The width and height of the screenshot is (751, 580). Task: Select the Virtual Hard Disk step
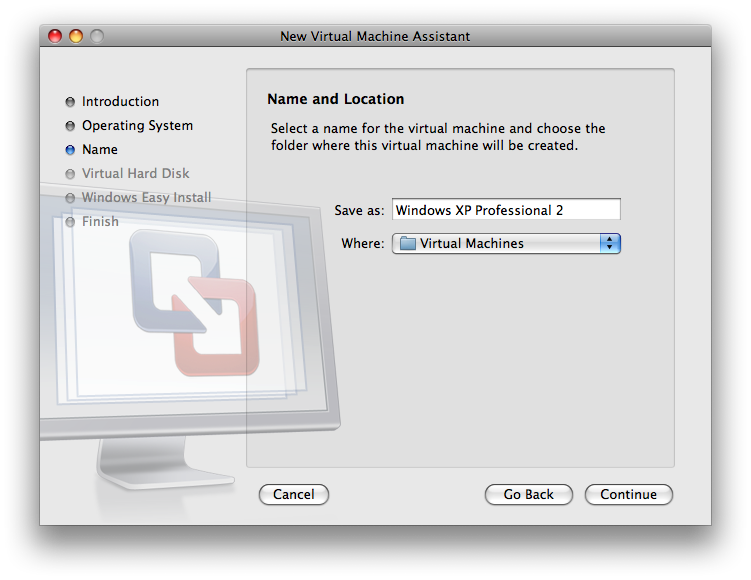136,173
